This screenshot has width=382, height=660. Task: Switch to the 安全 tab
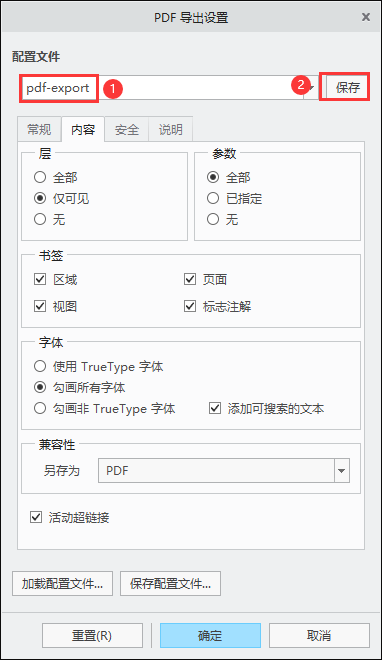127,129
